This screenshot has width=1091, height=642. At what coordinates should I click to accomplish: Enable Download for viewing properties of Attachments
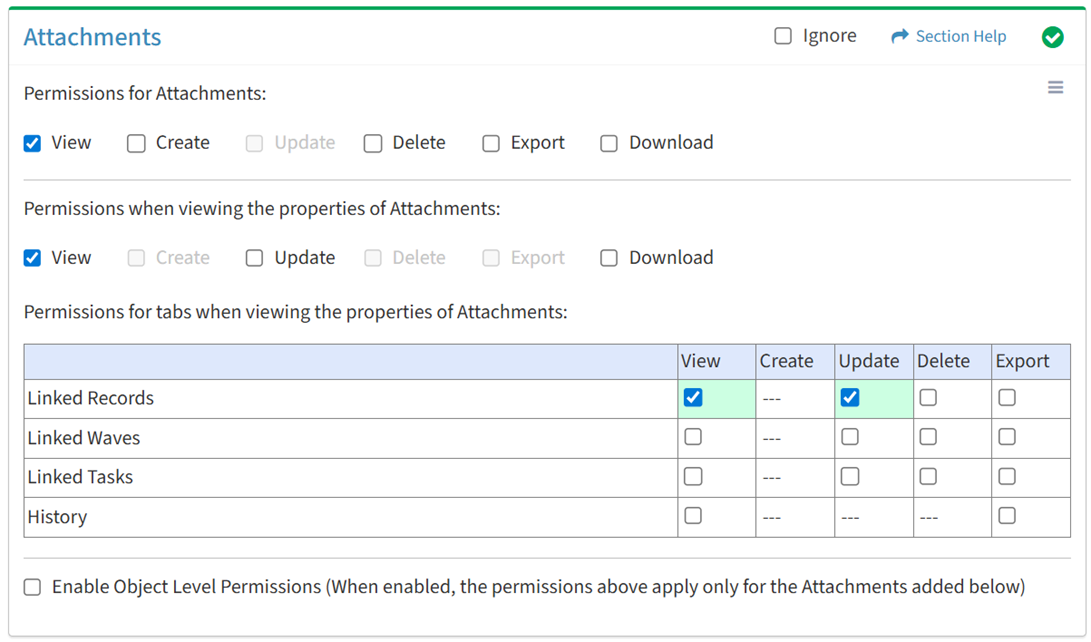[x=609, y=258]
